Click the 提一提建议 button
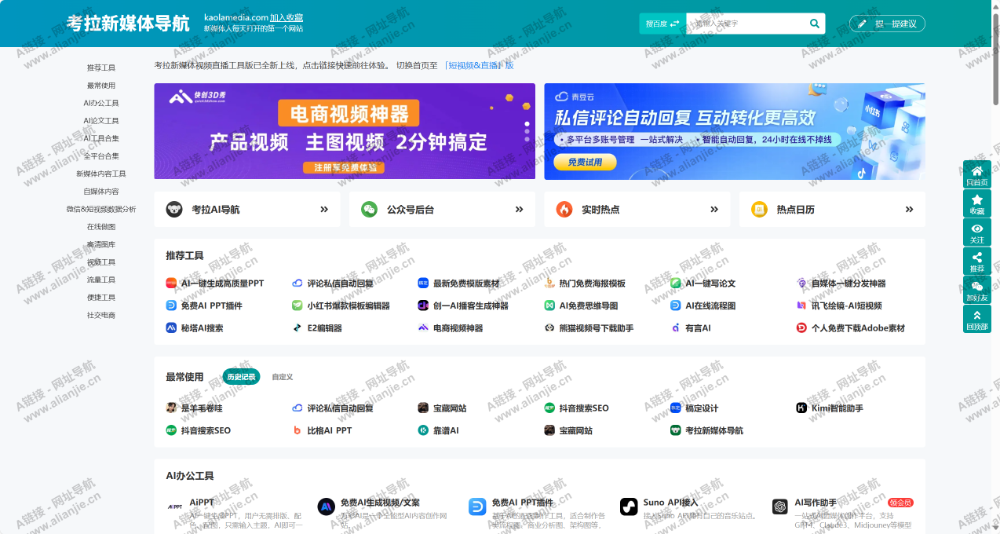 pos(887,24)
